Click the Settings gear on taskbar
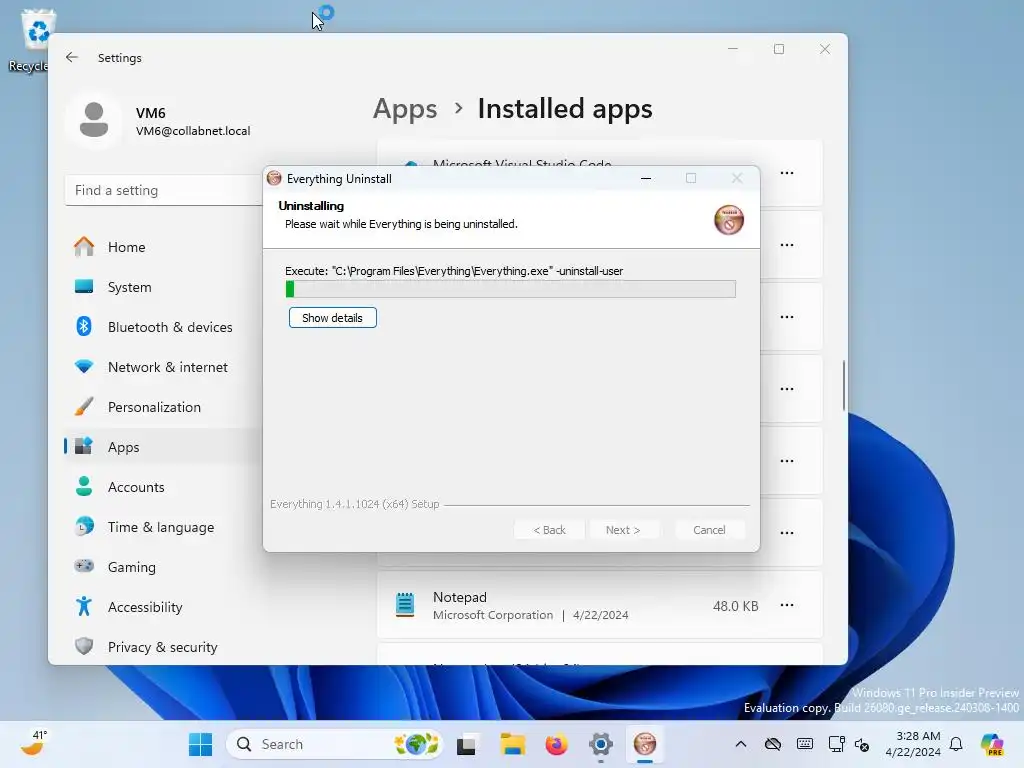Viewport: 1024px width, 768px height. [601, 744]
